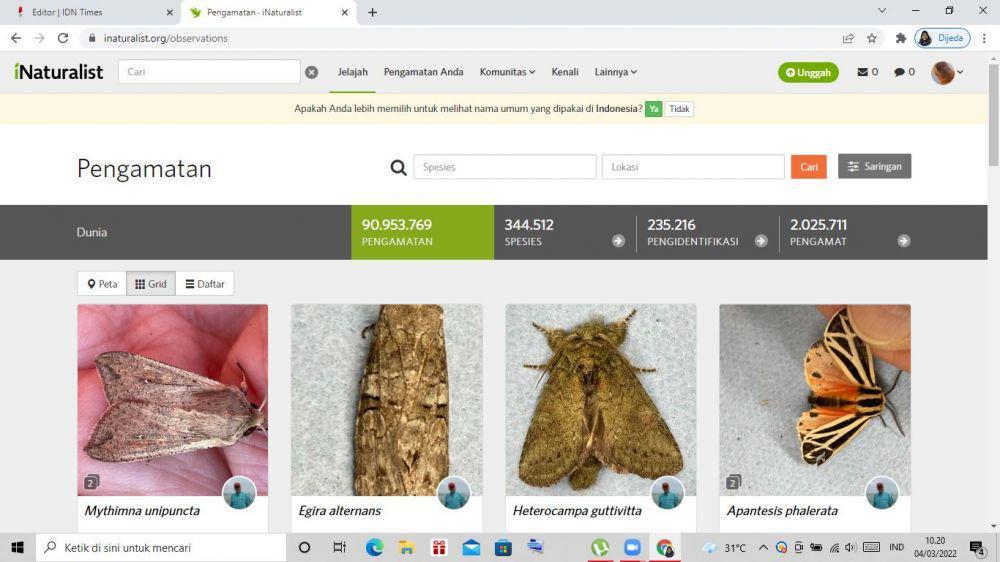Open the Zoom app from the taskbar

pyautogui.click(x=632, y=547)
